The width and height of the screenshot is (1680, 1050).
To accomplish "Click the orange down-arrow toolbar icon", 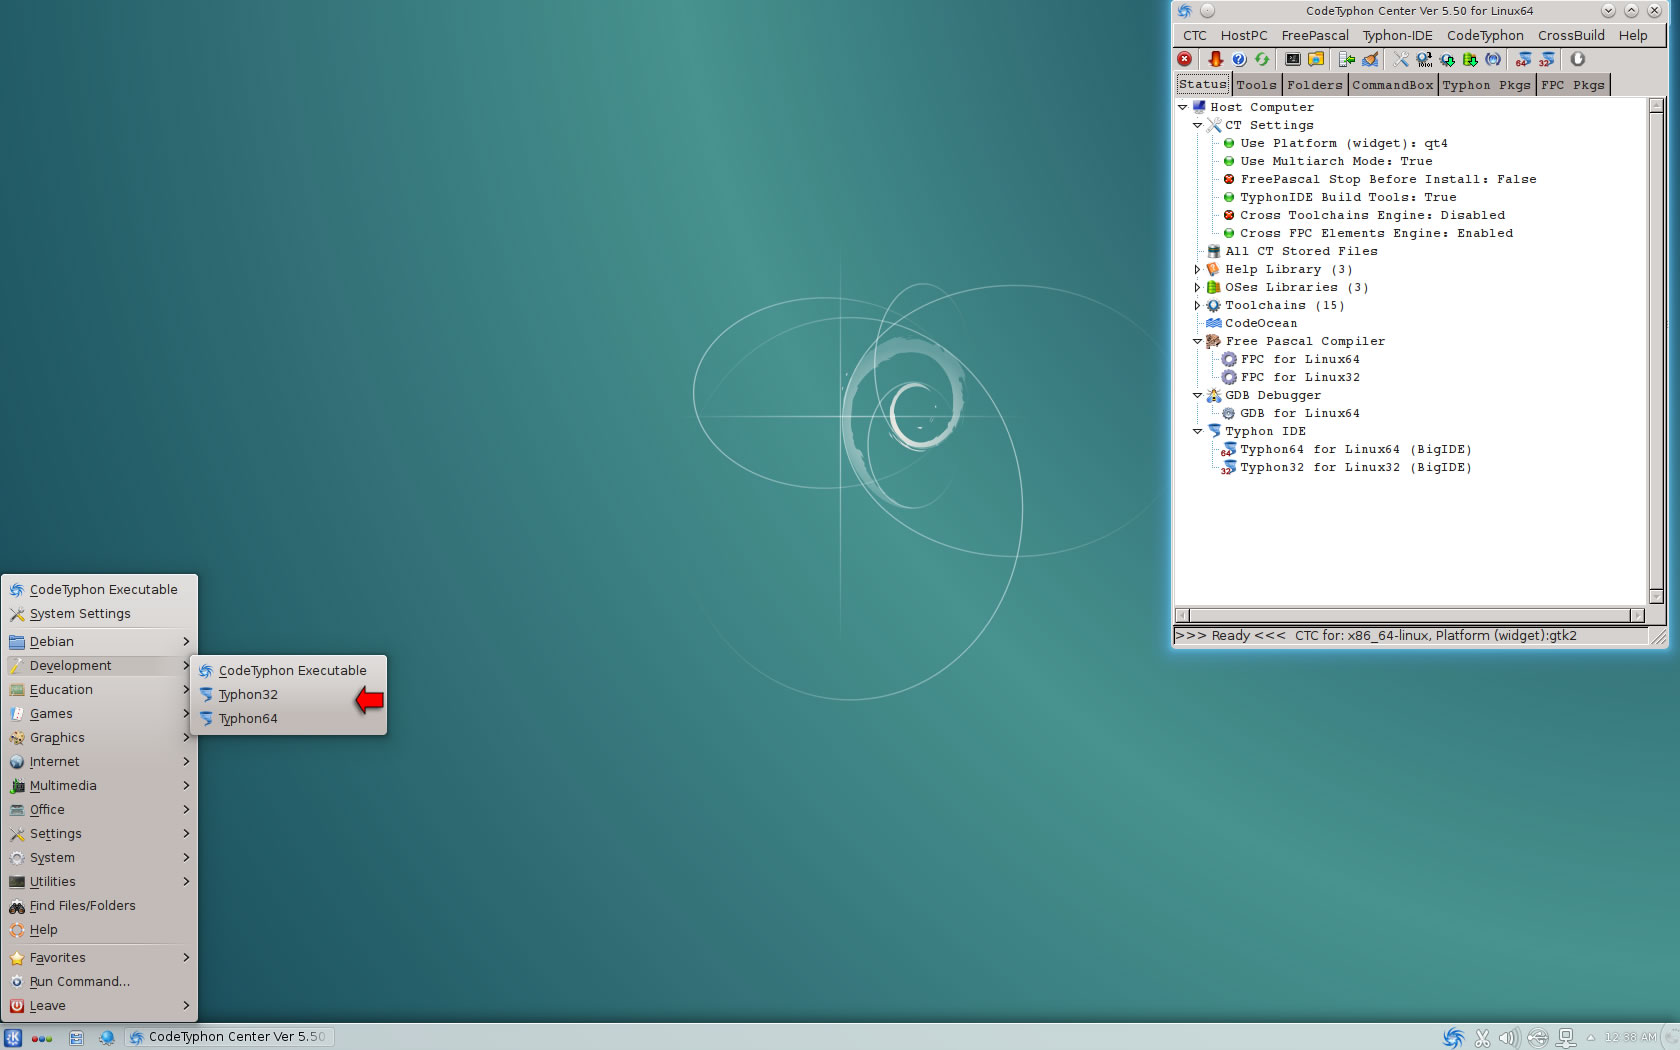I will coord(1216,60).
